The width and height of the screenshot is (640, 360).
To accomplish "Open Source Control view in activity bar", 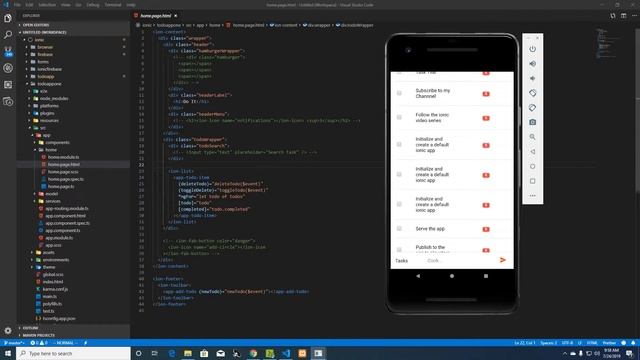I will [x=8, y=51].
